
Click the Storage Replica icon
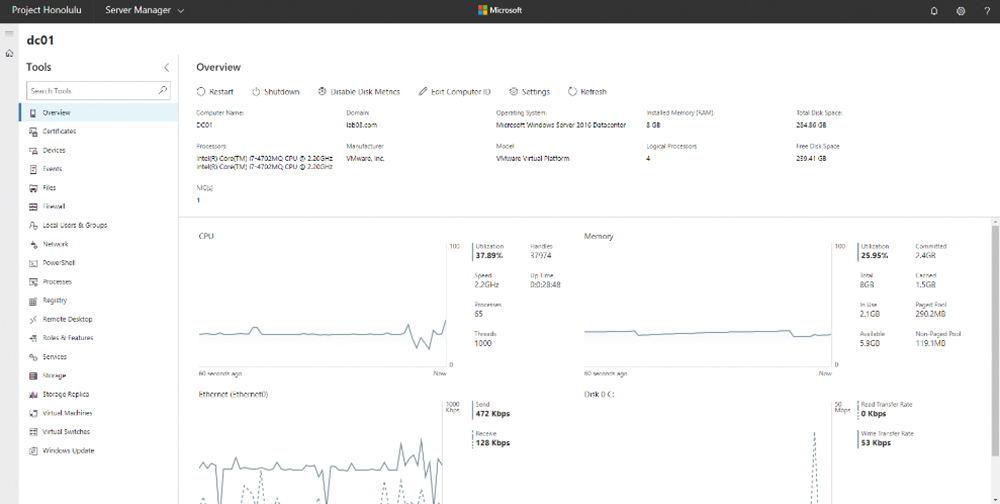pyautogui.click(x=33, y=394)
